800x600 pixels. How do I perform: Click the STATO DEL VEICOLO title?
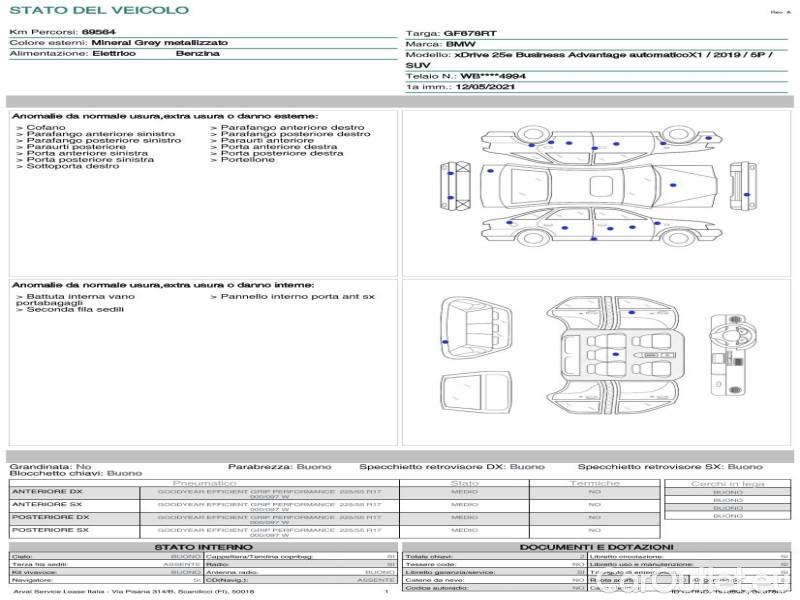(99, 10)
